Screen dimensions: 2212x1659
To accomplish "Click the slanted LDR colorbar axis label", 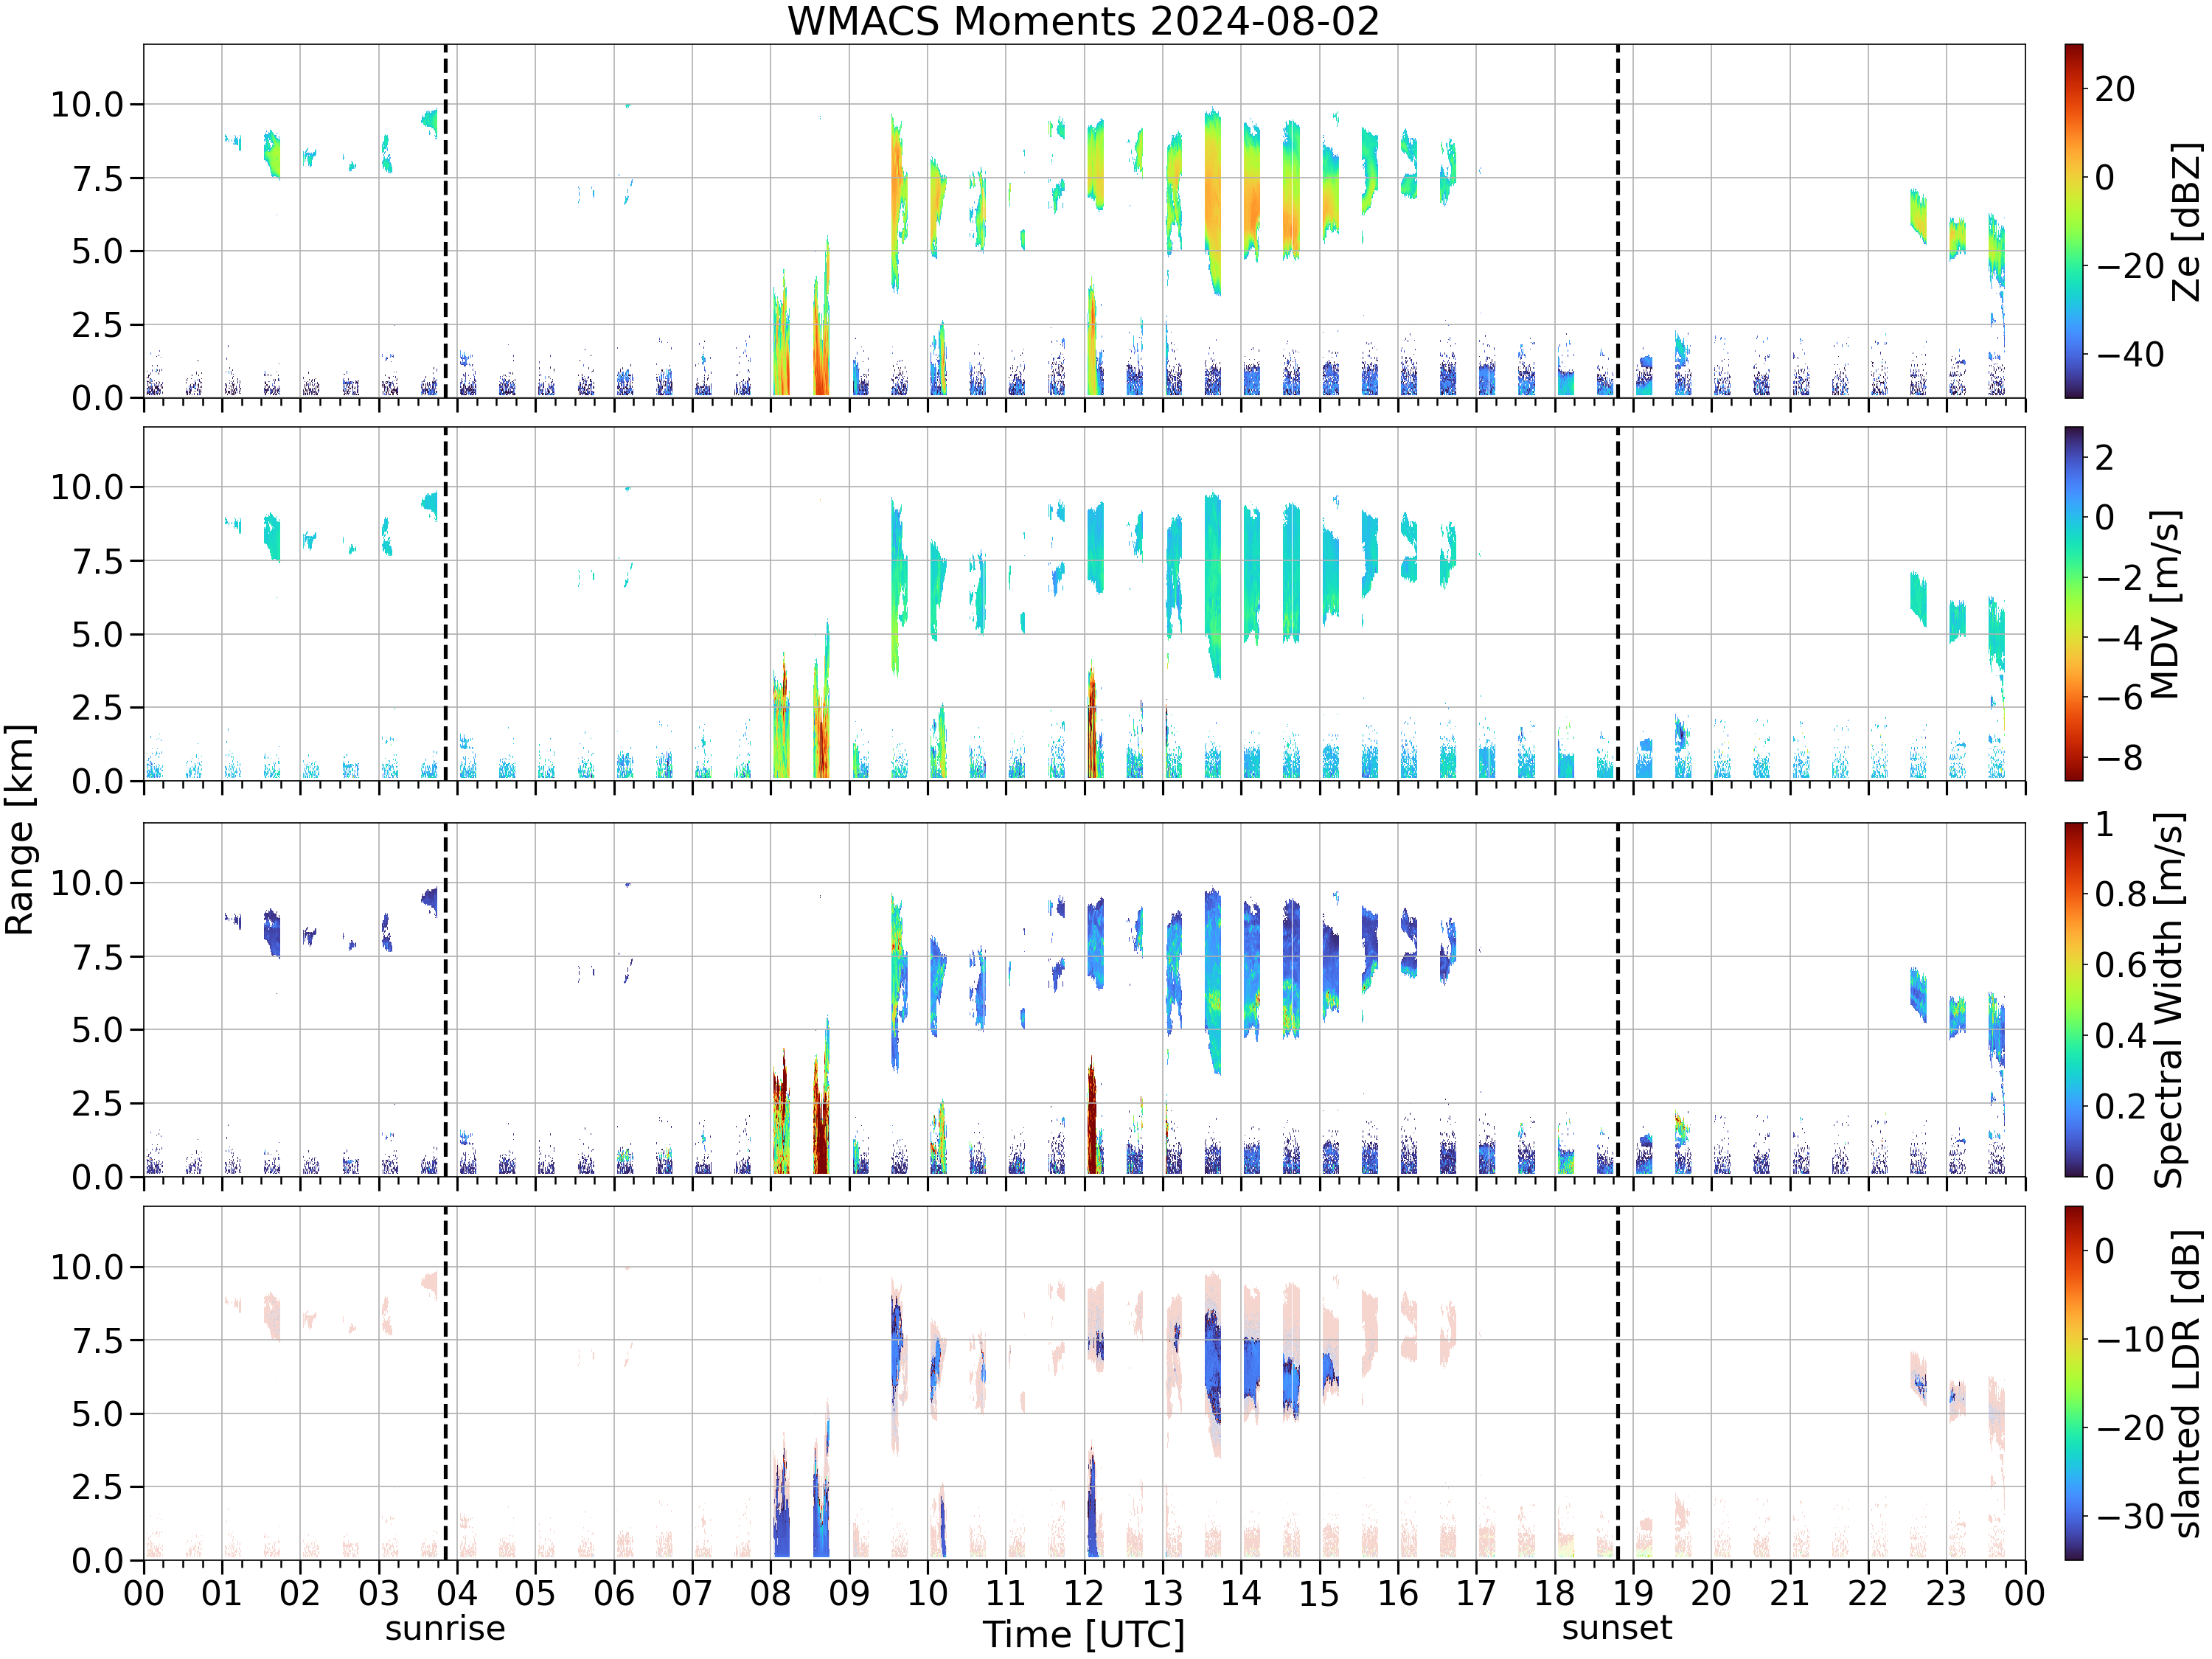I will [2188, 1383].
